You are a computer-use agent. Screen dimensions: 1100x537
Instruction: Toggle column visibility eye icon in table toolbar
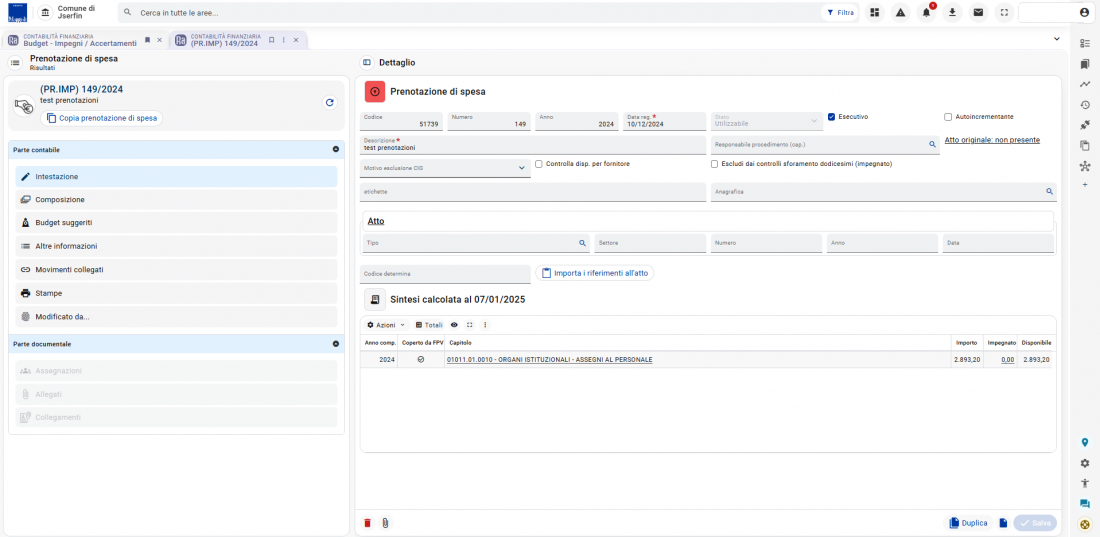(x=454, y=325)
